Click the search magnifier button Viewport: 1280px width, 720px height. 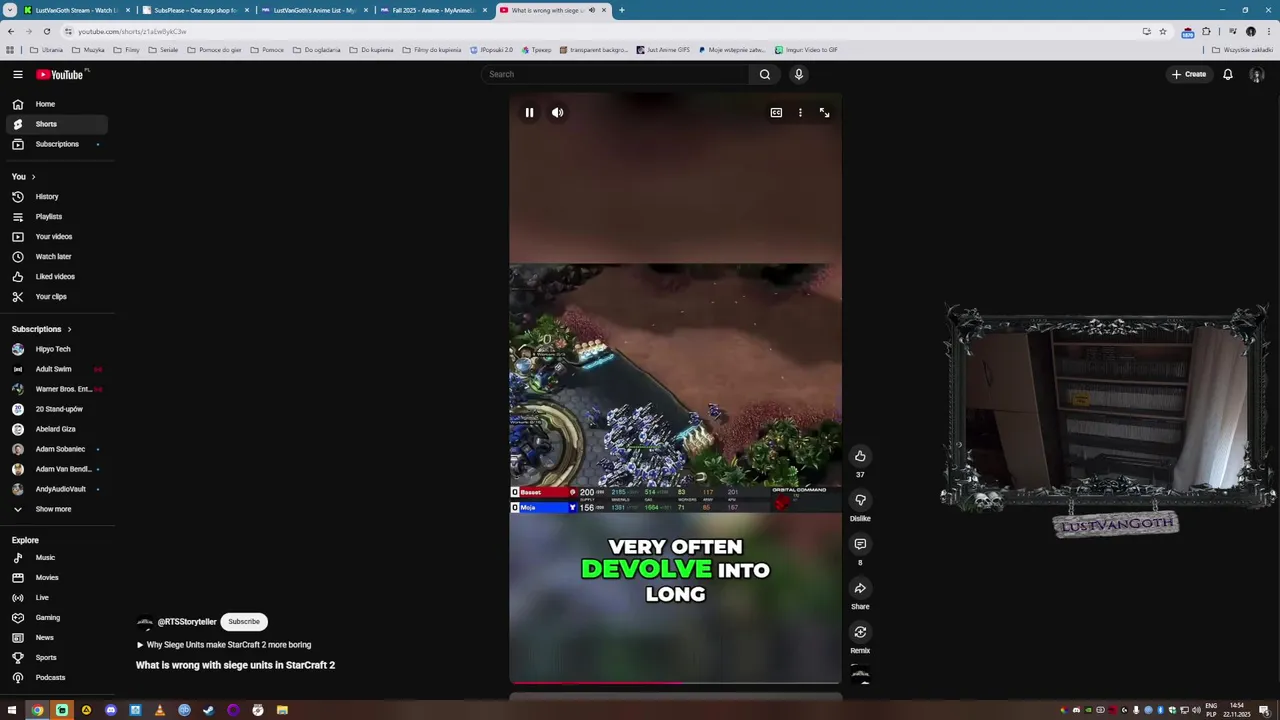point(765,74)
